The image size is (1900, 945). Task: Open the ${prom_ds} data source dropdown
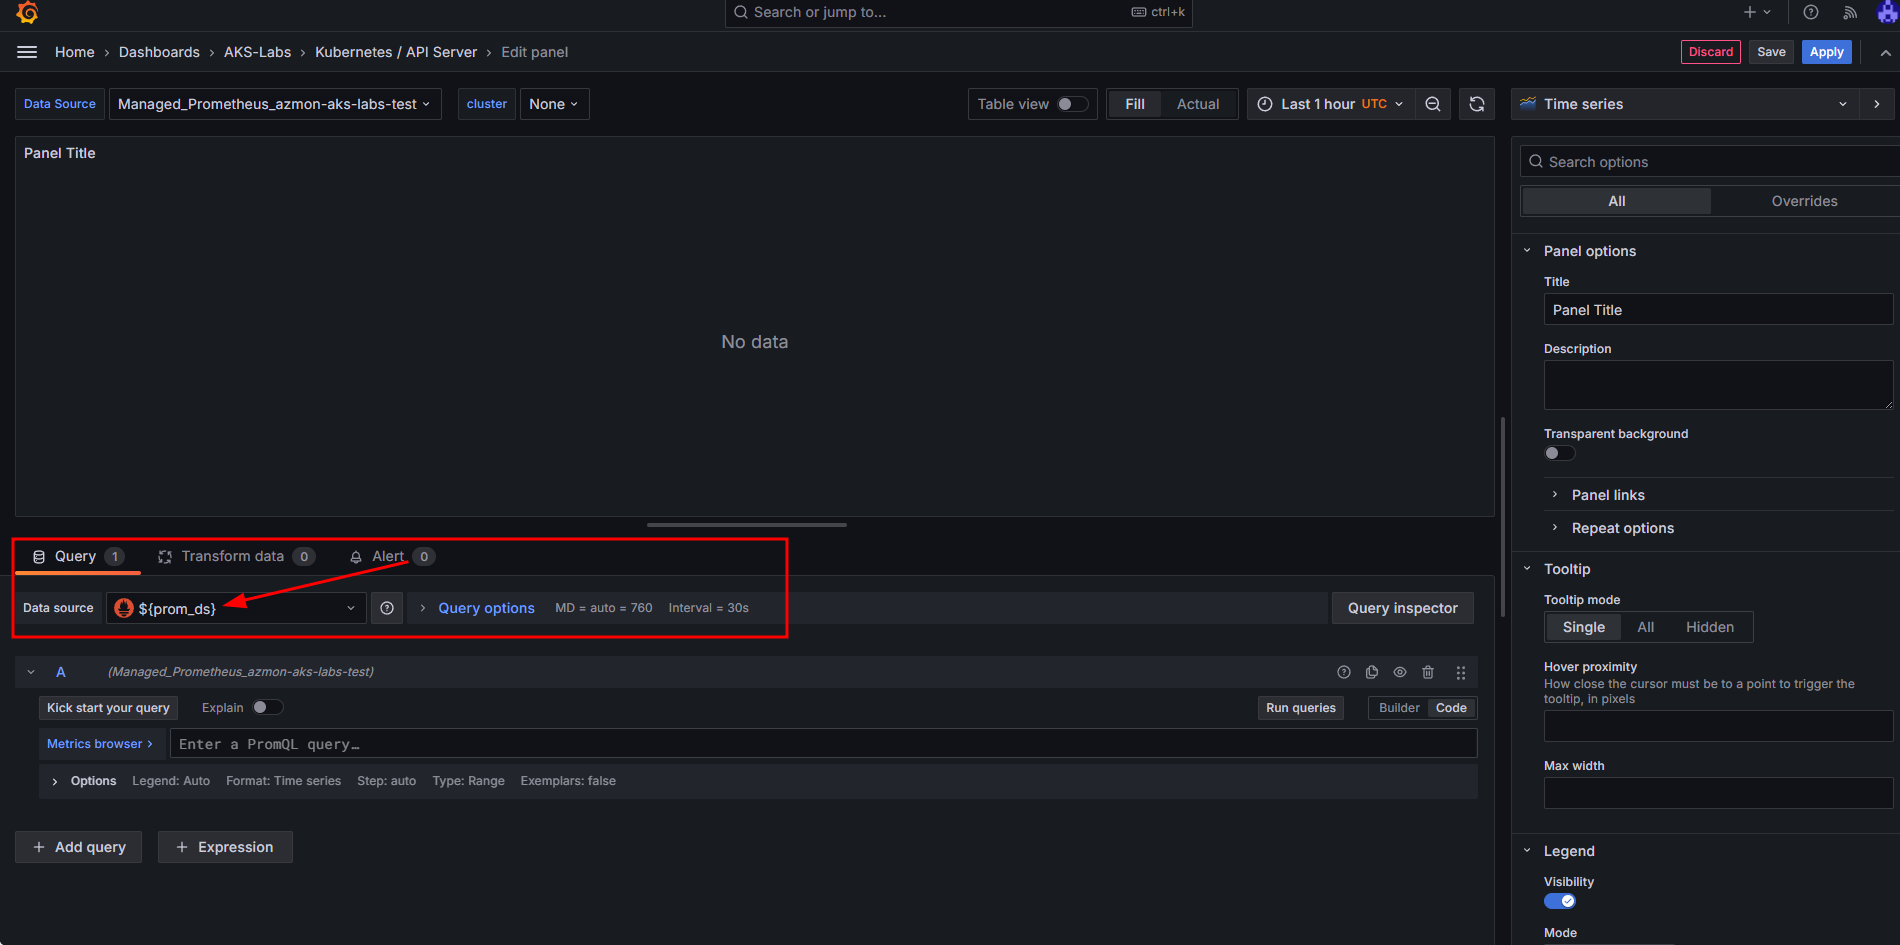(x=236, y=608)
